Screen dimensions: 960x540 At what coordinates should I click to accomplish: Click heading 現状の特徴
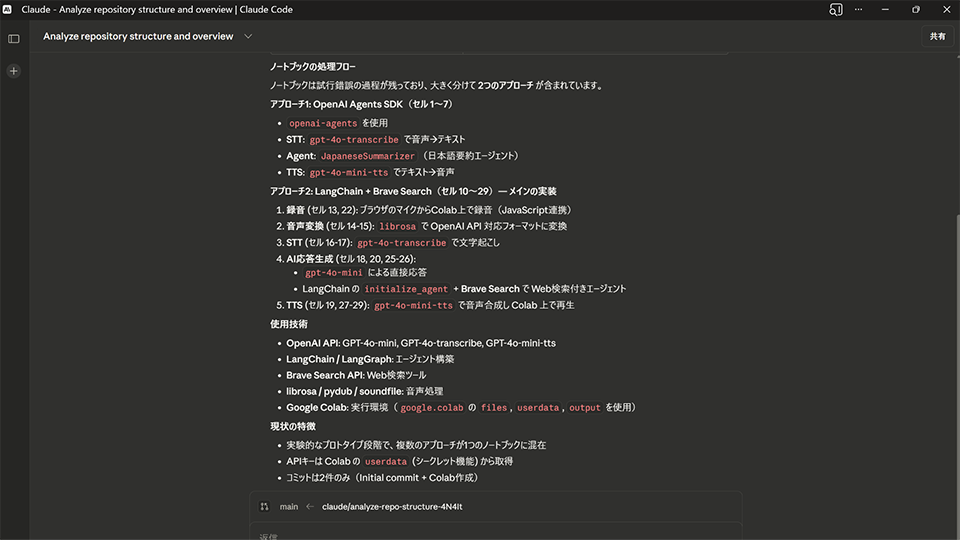coord(293,426)
